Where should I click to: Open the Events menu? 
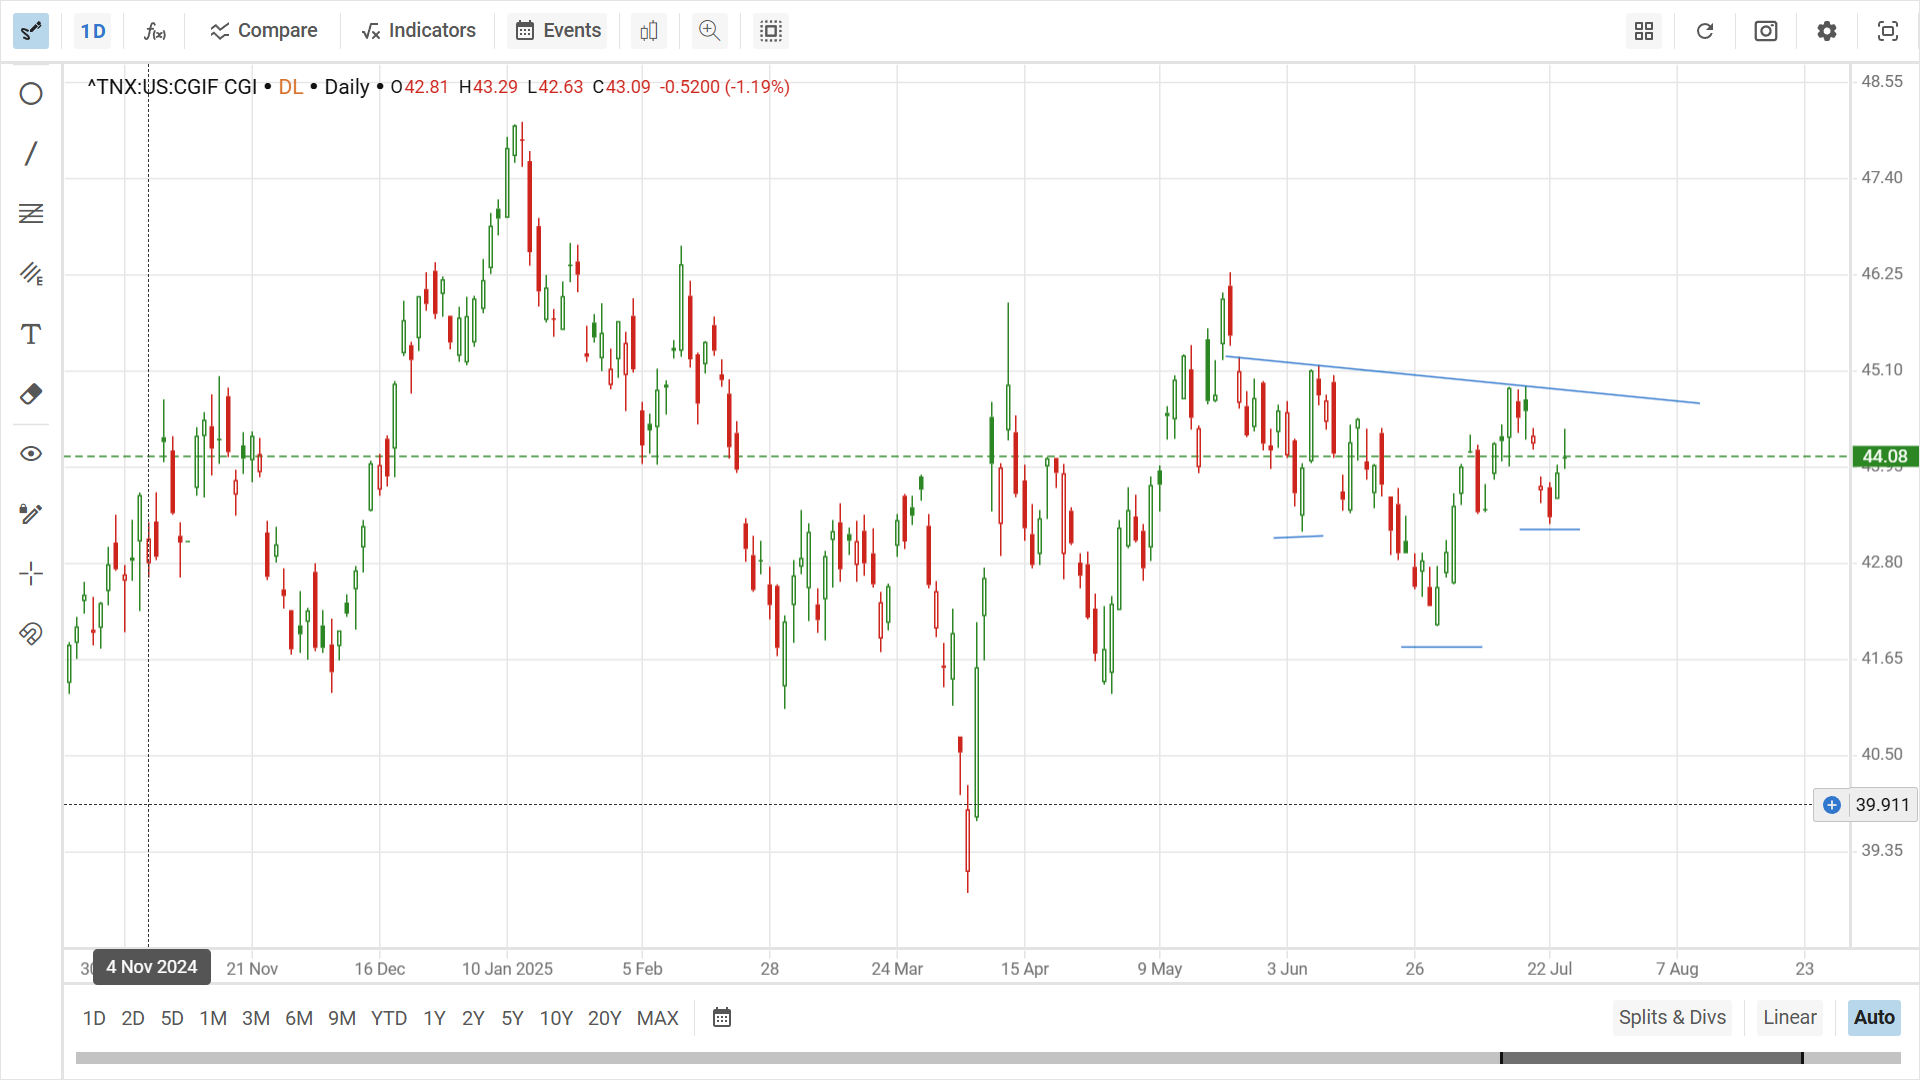[558, 31]
